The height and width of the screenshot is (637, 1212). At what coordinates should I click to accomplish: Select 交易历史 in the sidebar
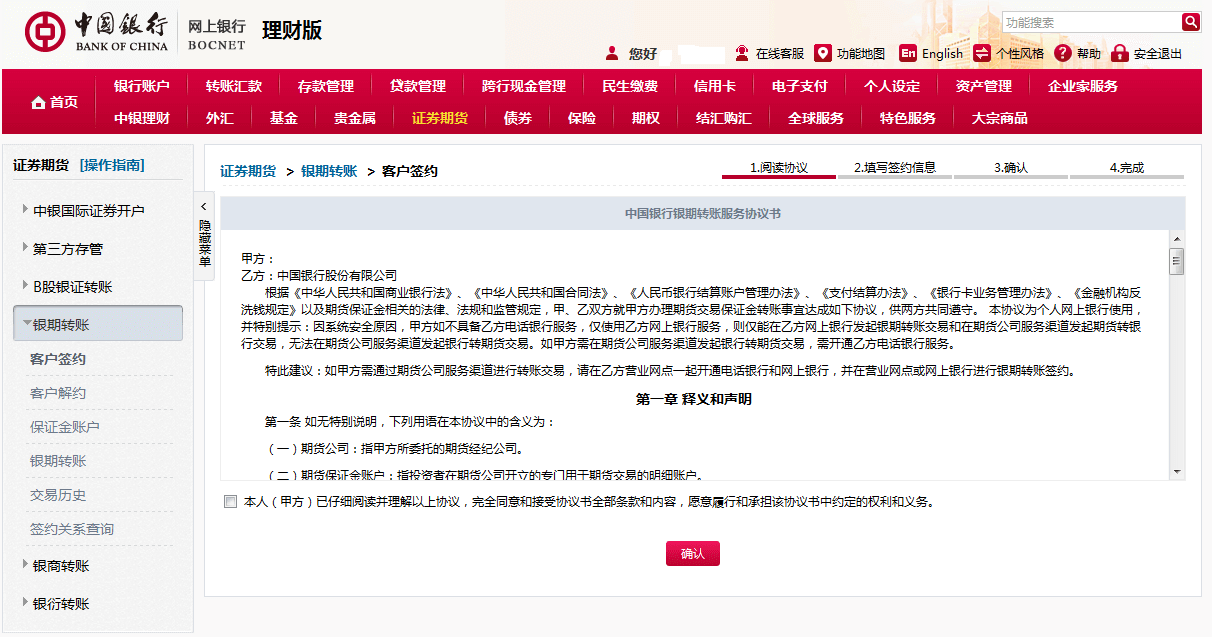pos(58,495)
